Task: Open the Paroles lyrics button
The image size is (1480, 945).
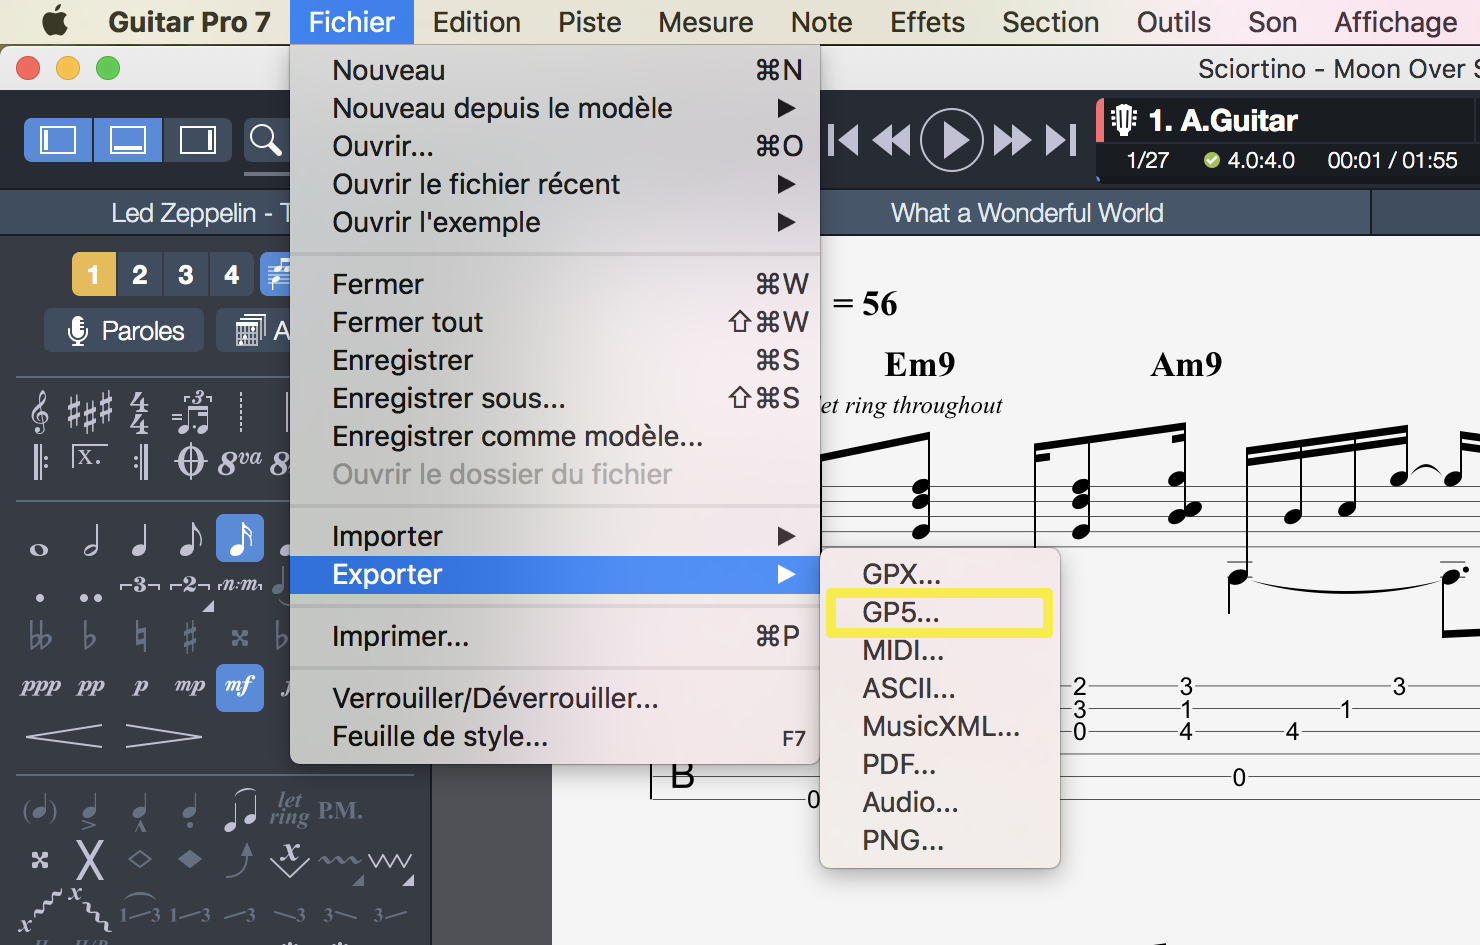Action: [x=124, y=330]
